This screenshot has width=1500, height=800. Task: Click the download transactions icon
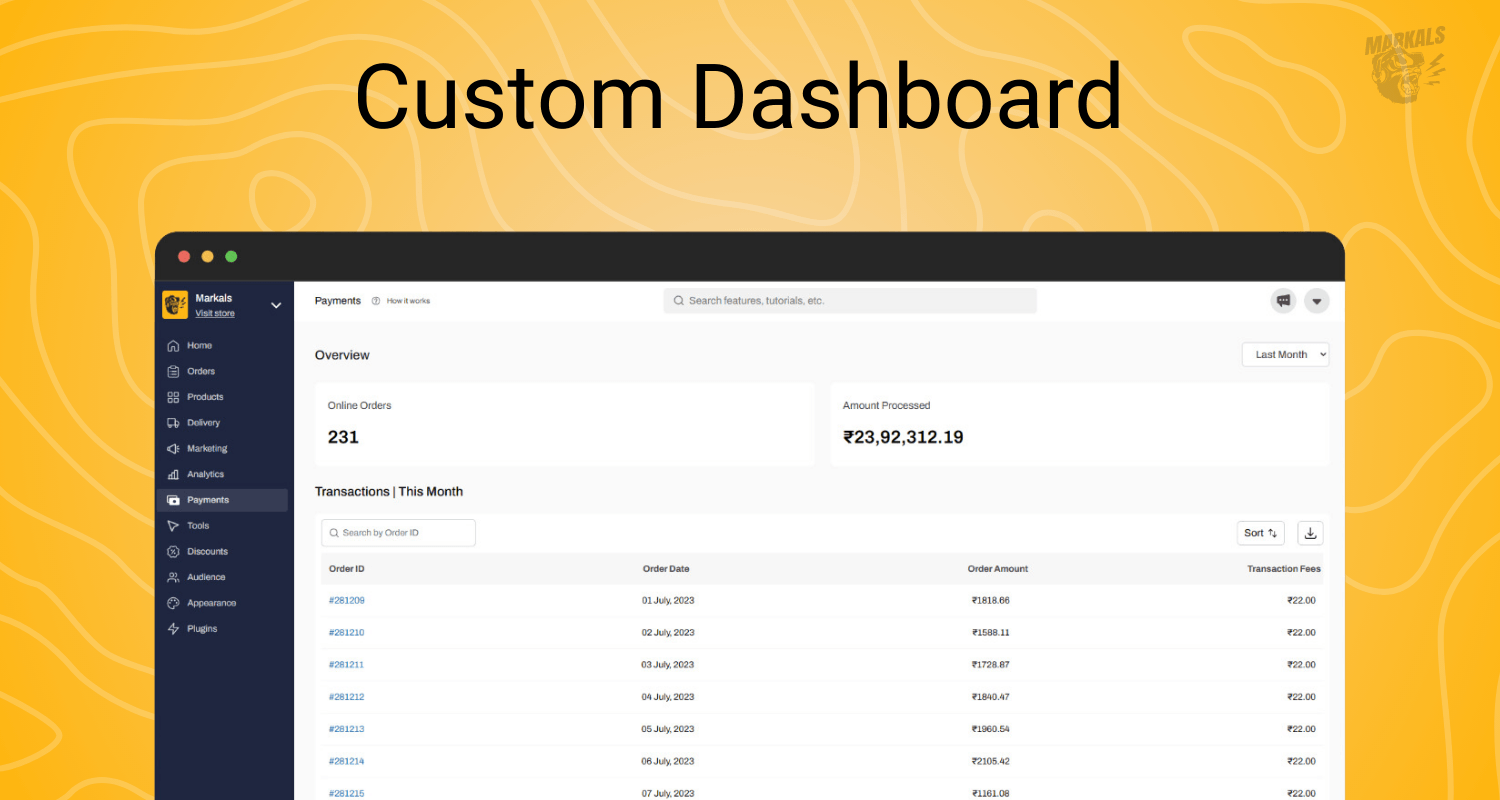click(1310, 532)
